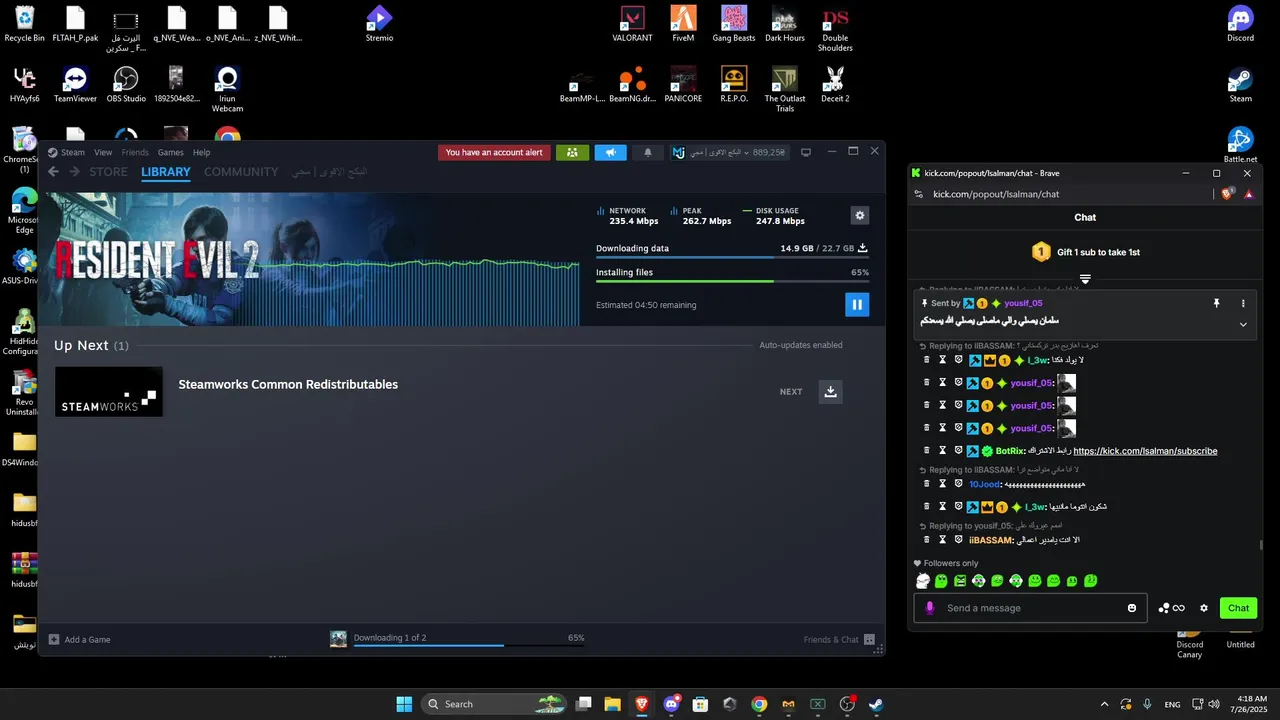This screenshot has width=1280, height=720.
Task: Click the Downloading data progress bar
Action: [x=732, y=258]
